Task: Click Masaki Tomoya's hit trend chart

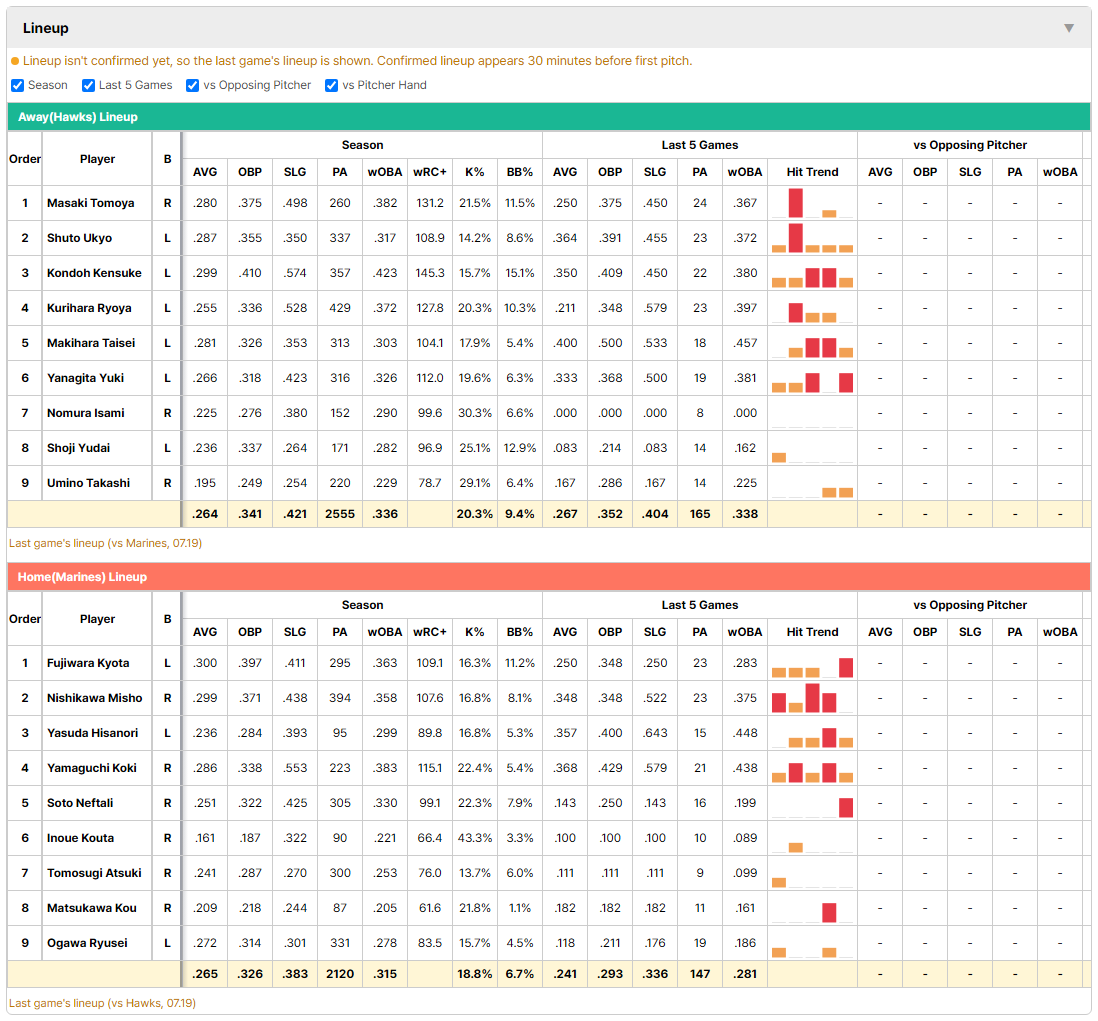Action: tap(812, 203)
